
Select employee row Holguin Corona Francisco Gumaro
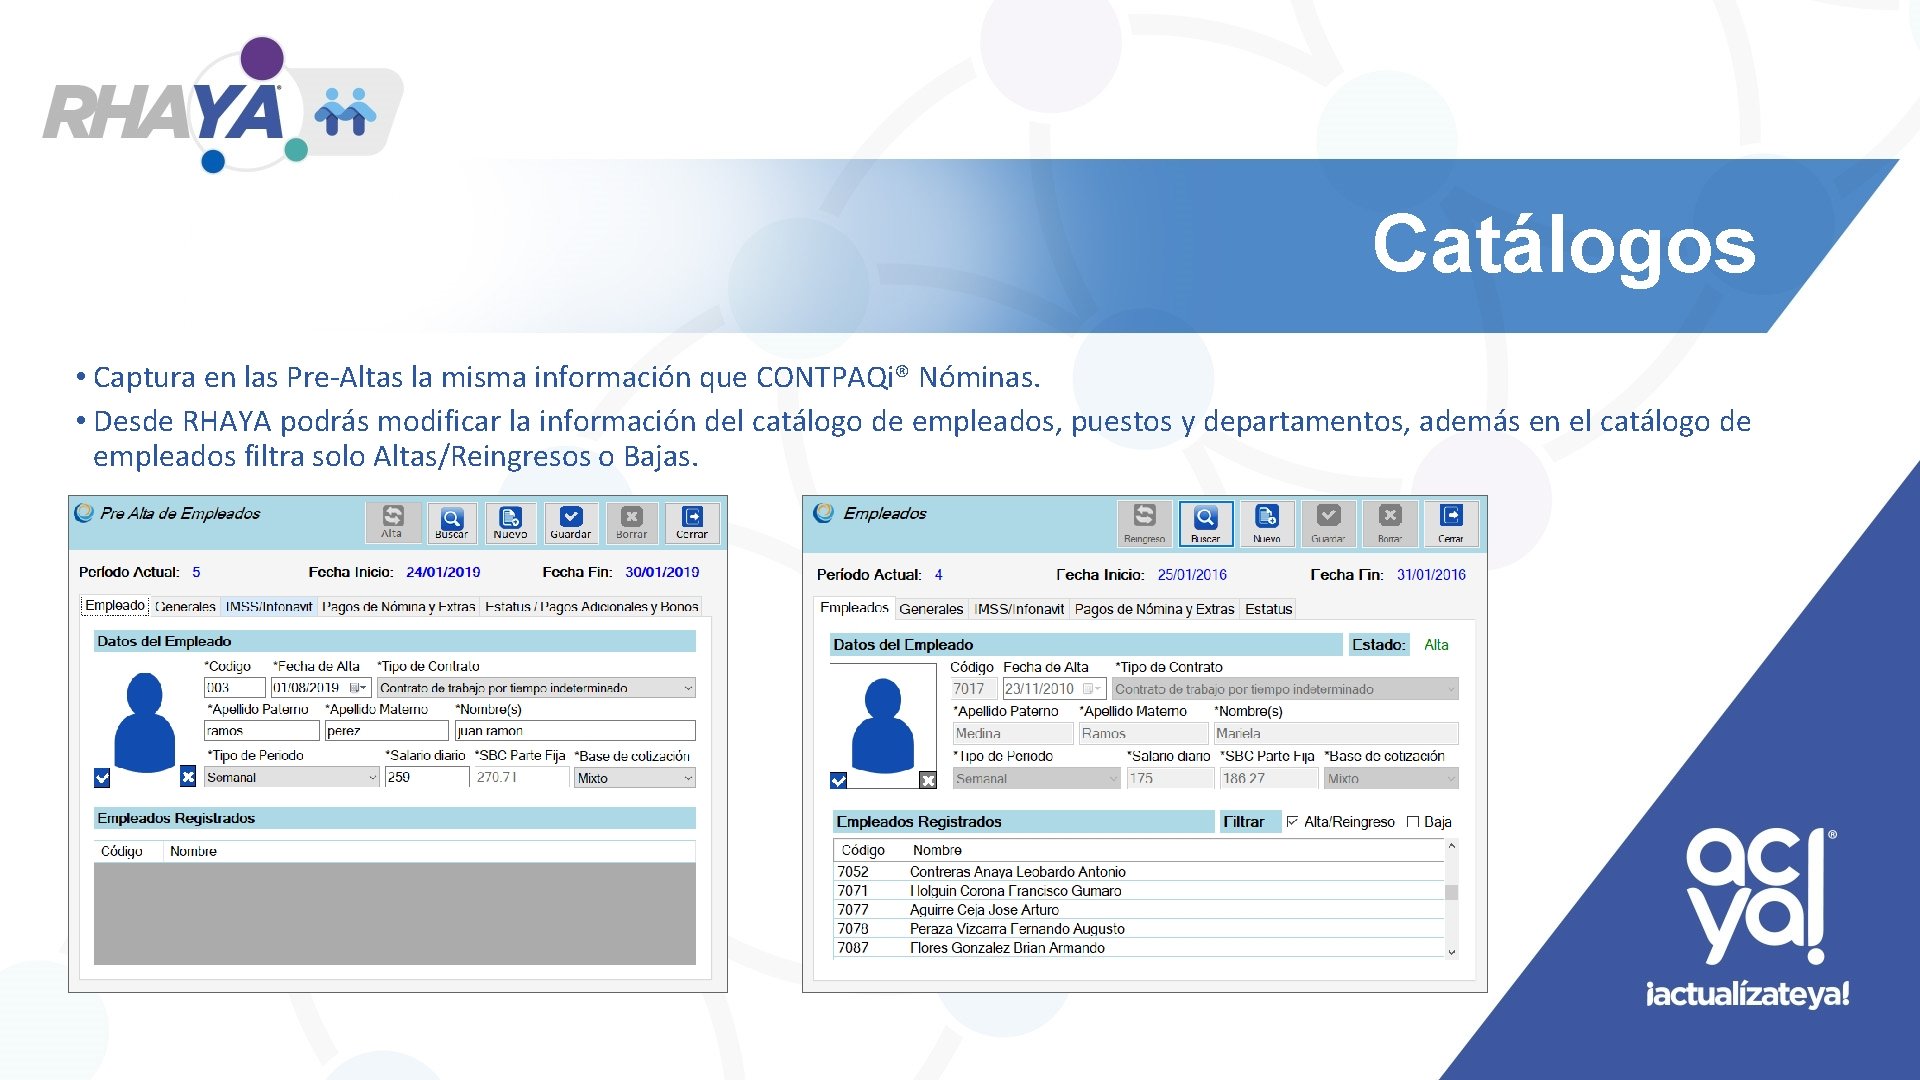point(1138,891)
